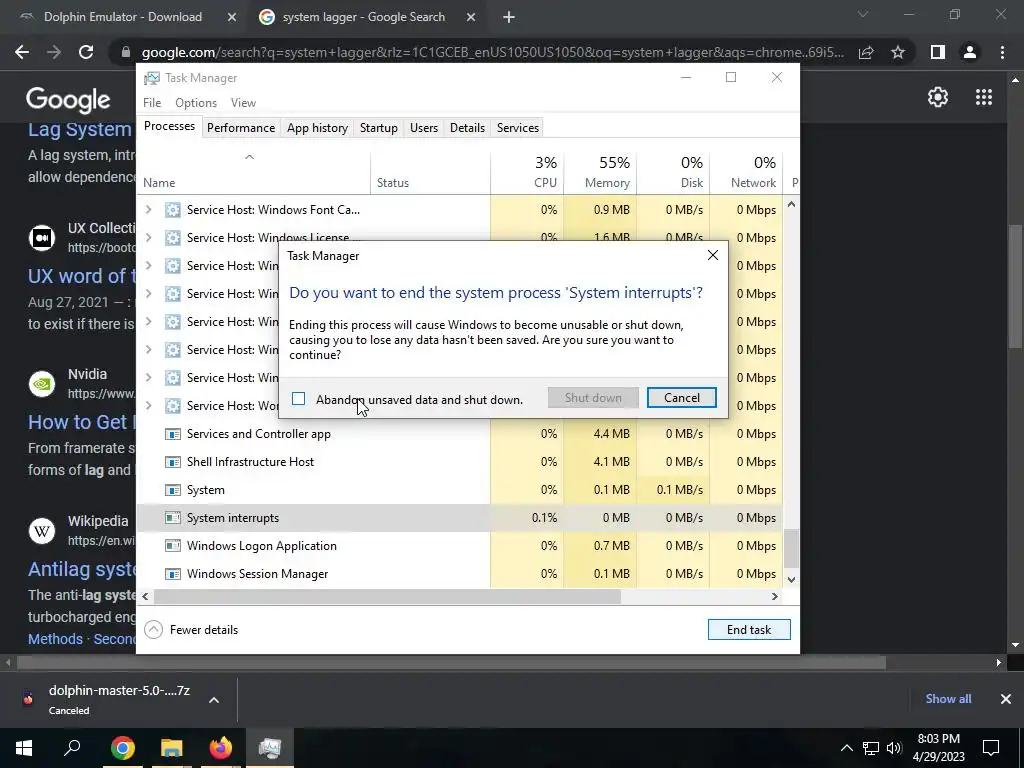Sort processes by Memory column
1024x768 pixels.
point(600,172)
